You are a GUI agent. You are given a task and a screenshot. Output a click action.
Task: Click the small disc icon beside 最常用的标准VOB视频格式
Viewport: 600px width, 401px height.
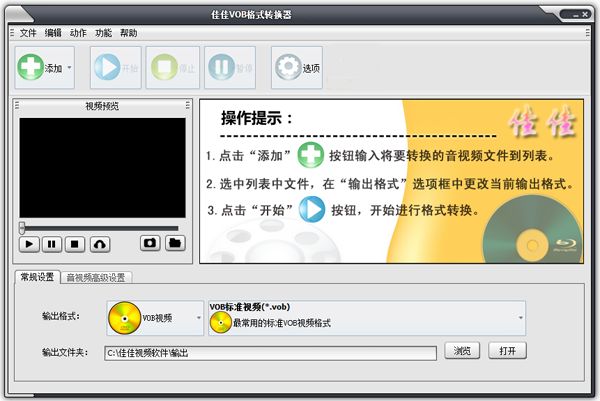point(220,322)
